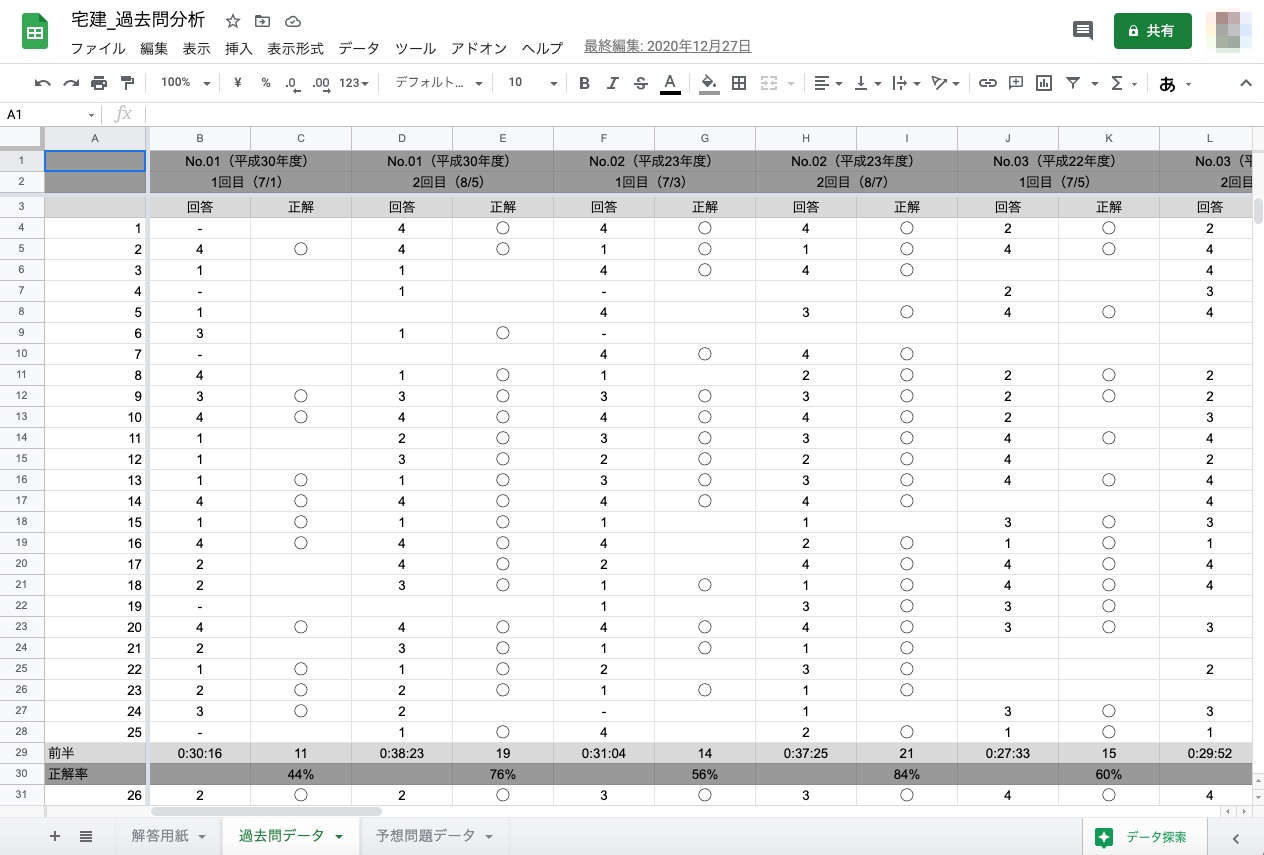Open comment history icon
The image size is (1264, 855).
[x=1083, y=31]
